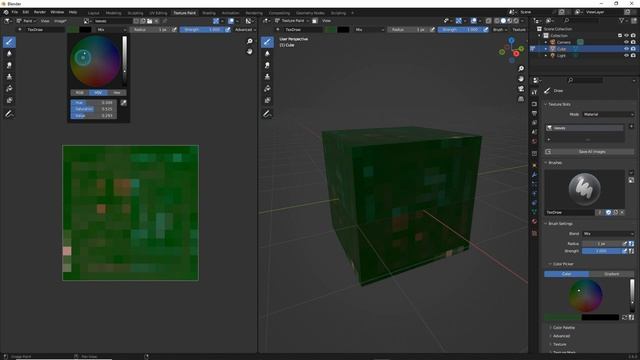
Task: Click Blender logo in top menu bar
Action: [6, 12]
